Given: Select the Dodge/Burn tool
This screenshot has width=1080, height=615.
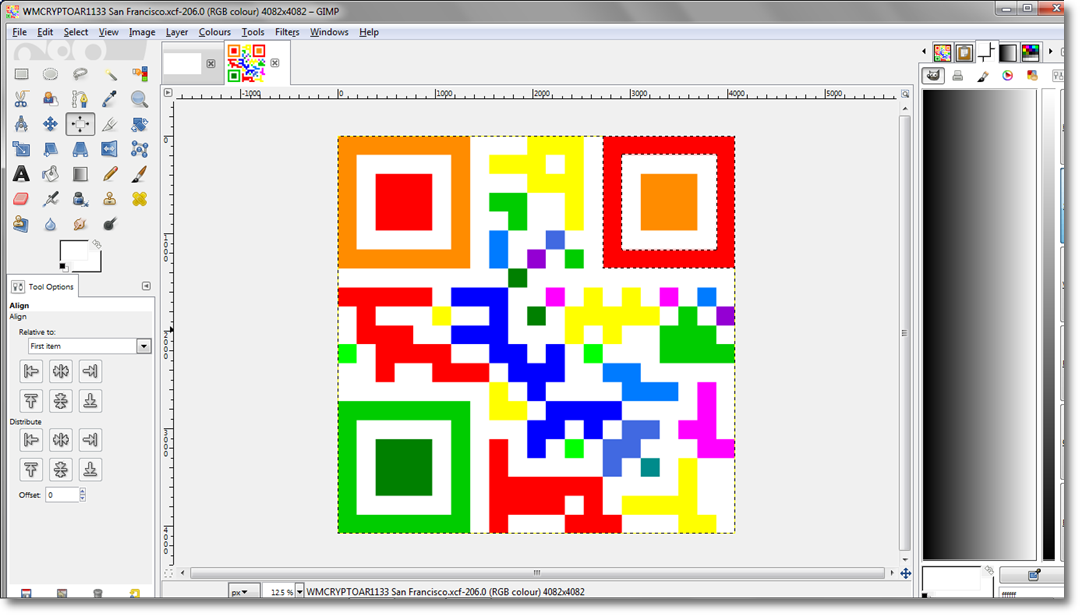Looking at the screenshot, I should coord(110,224).
